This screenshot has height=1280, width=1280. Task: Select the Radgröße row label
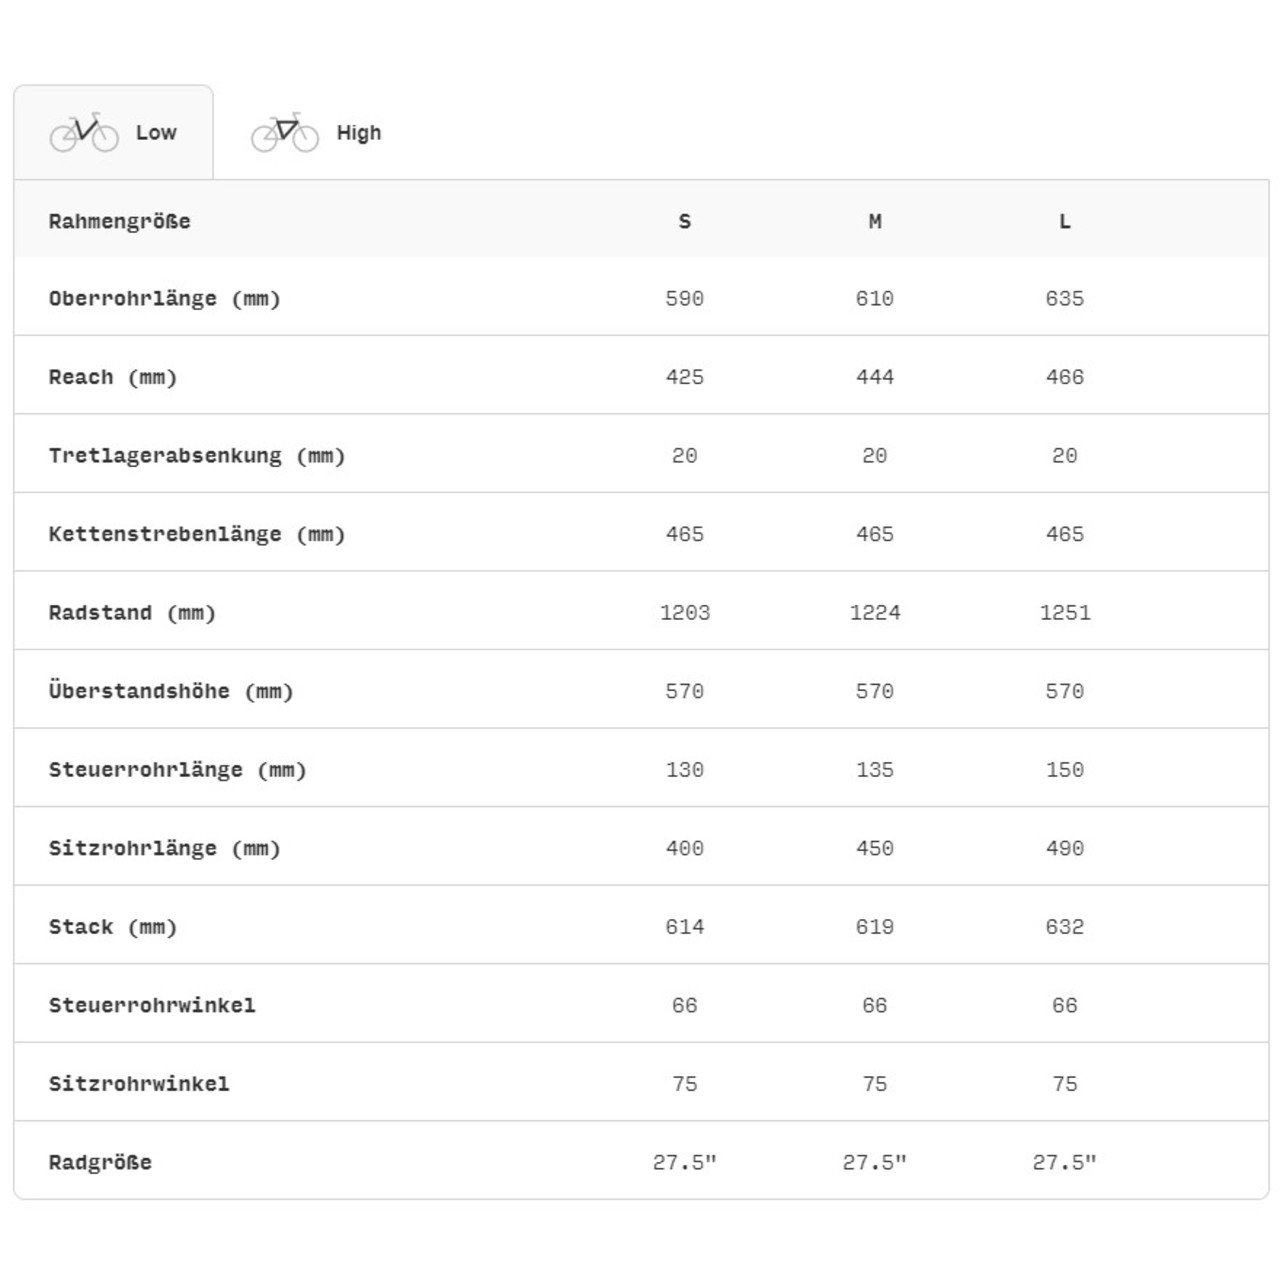click(100, 1162)
